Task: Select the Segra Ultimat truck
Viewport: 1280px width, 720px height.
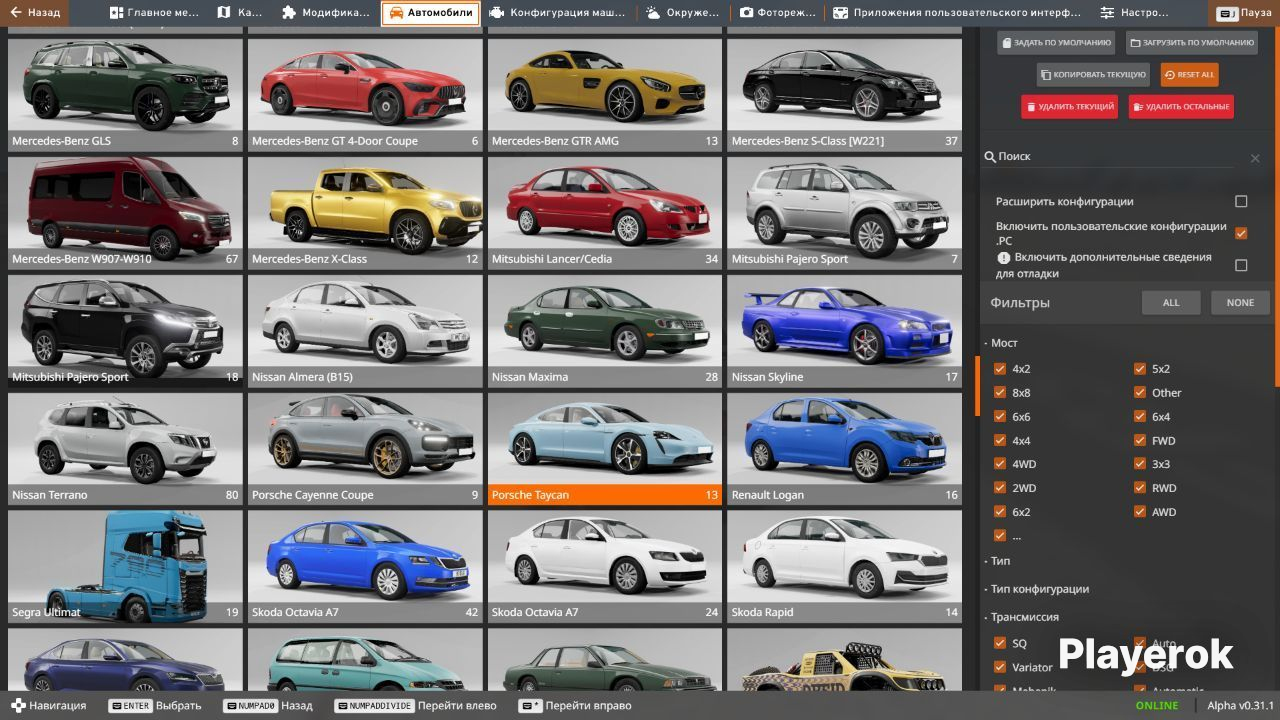Action: point(125,567)
